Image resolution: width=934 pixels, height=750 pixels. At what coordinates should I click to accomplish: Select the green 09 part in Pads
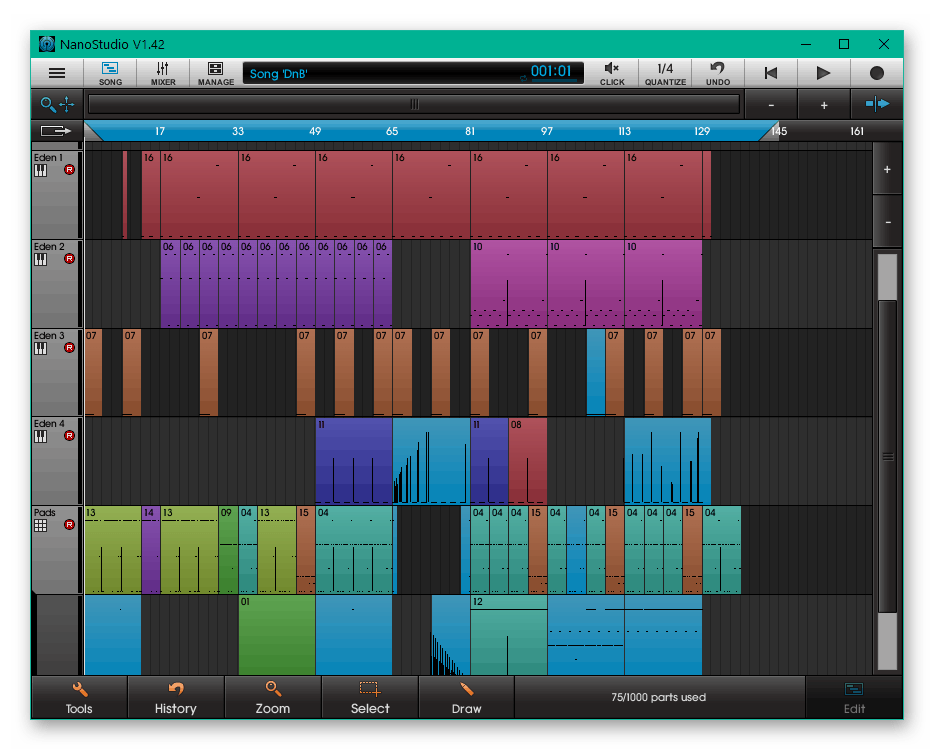coord(228,550)
